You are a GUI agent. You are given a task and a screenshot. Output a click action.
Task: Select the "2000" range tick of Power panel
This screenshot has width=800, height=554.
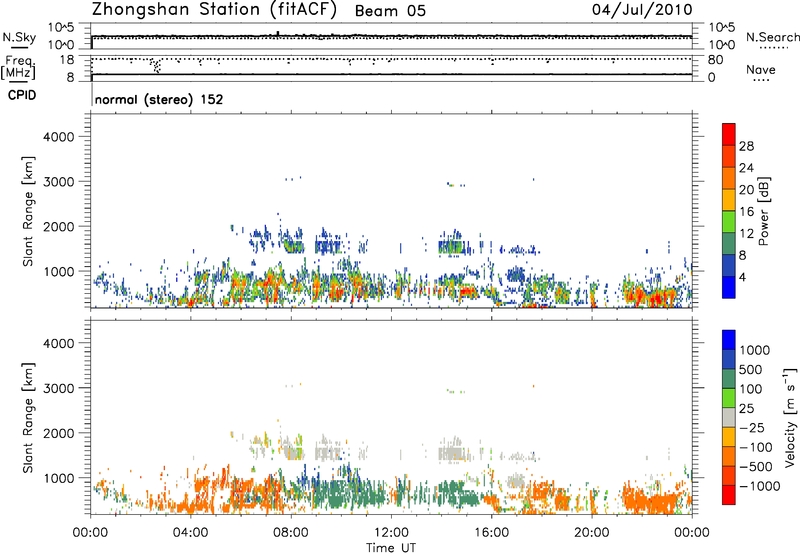(x=59, y=226)
